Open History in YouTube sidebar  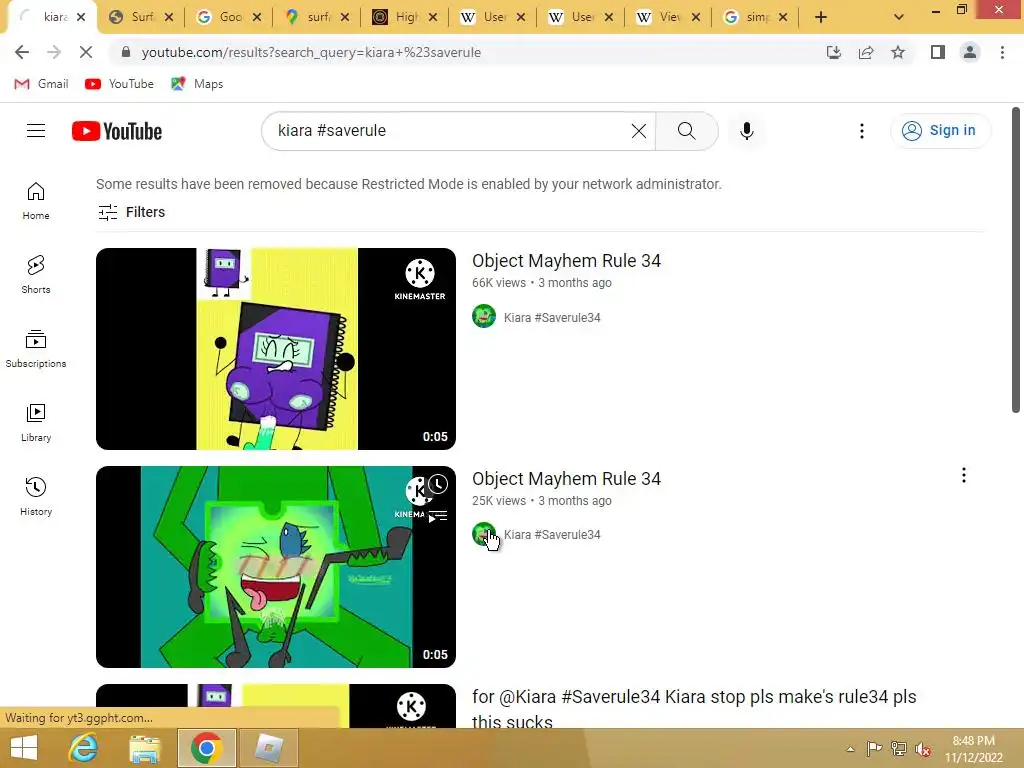pos(36,496)
